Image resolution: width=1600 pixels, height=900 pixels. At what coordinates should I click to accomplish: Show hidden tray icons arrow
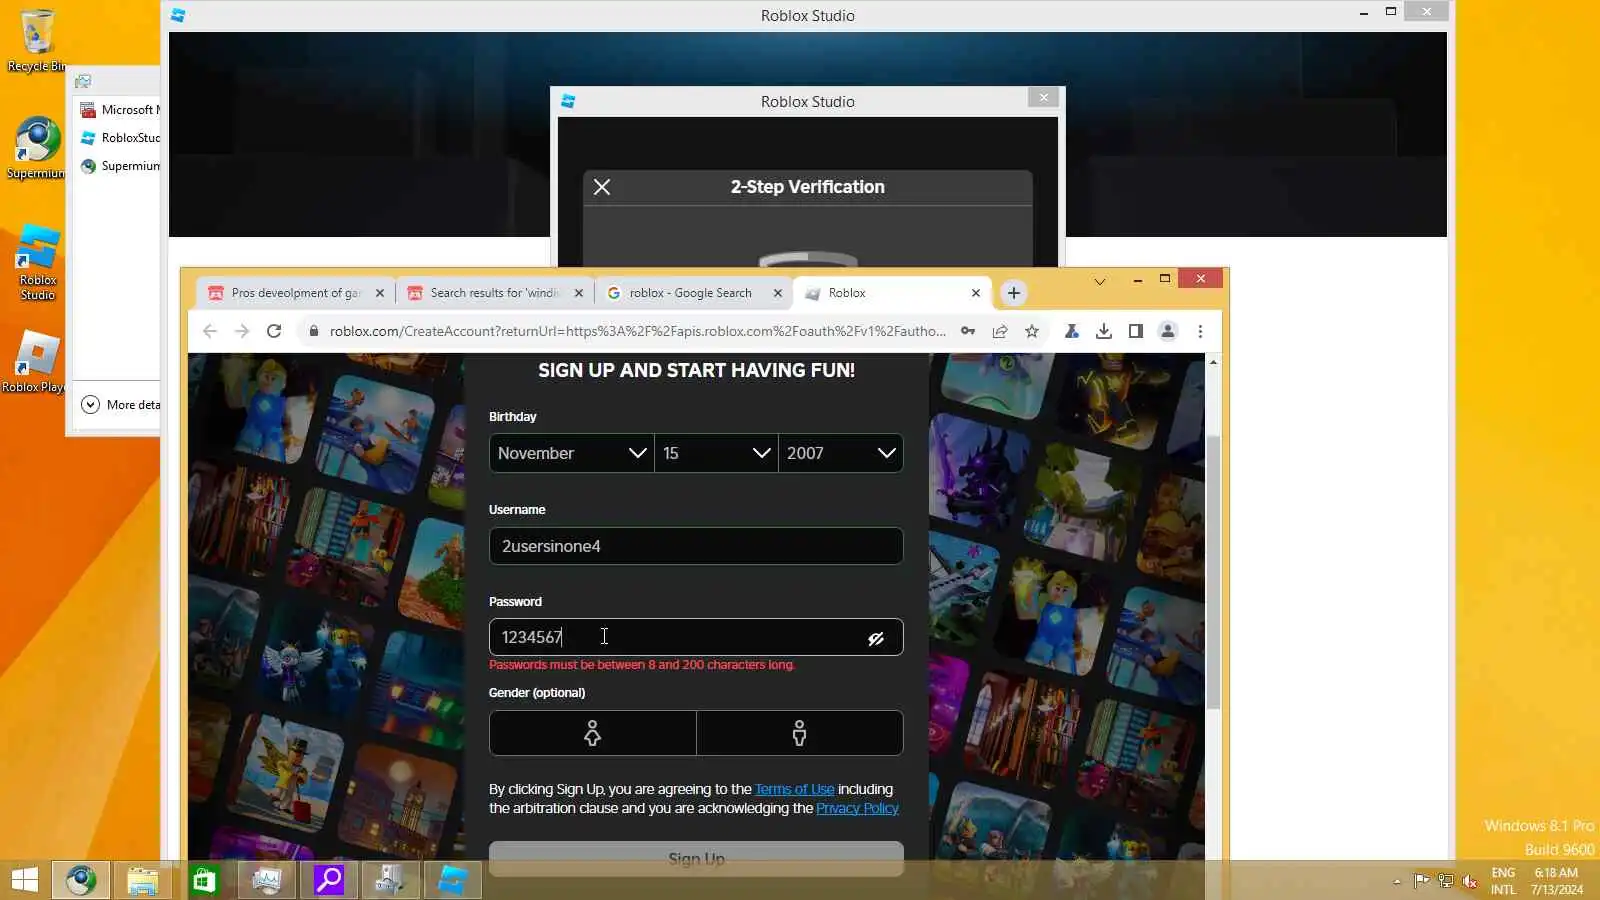point(1397,881)
